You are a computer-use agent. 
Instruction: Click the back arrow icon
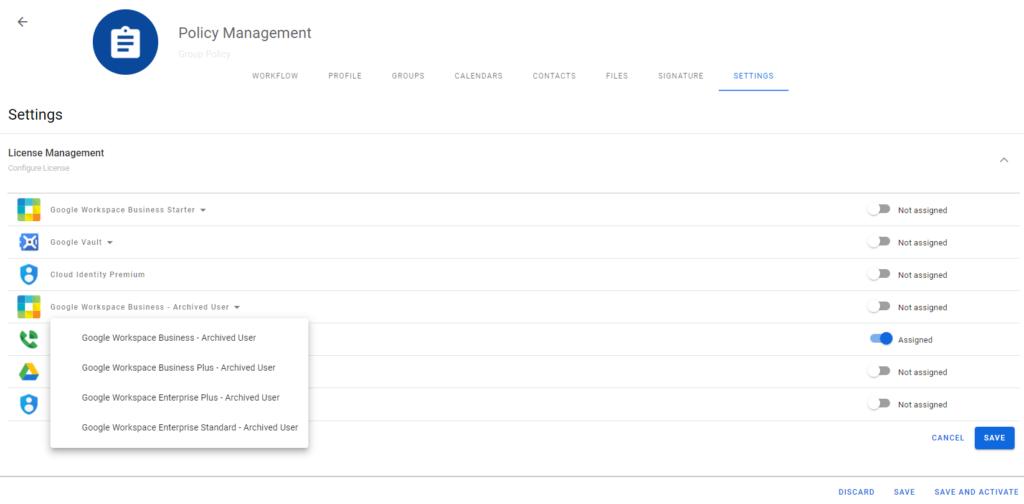tap(22, 22)
